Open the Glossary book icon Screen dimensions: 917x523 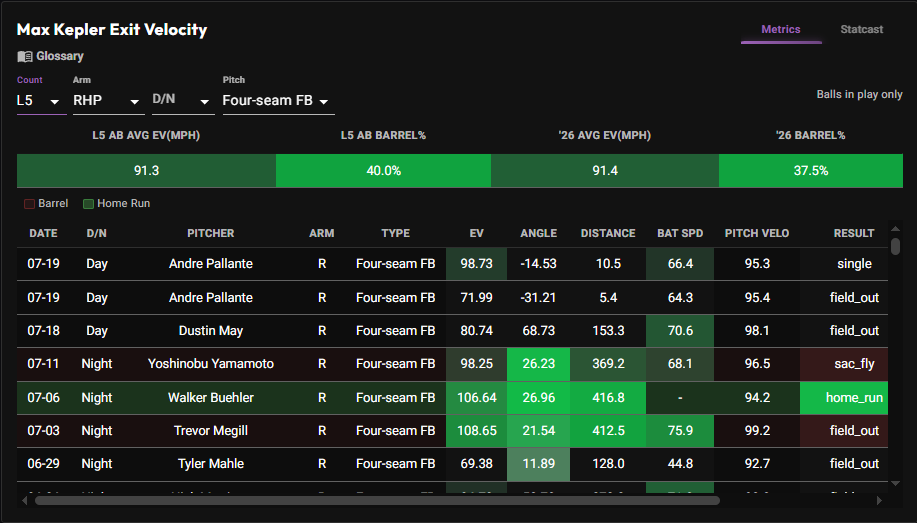(x=25, y=56)
